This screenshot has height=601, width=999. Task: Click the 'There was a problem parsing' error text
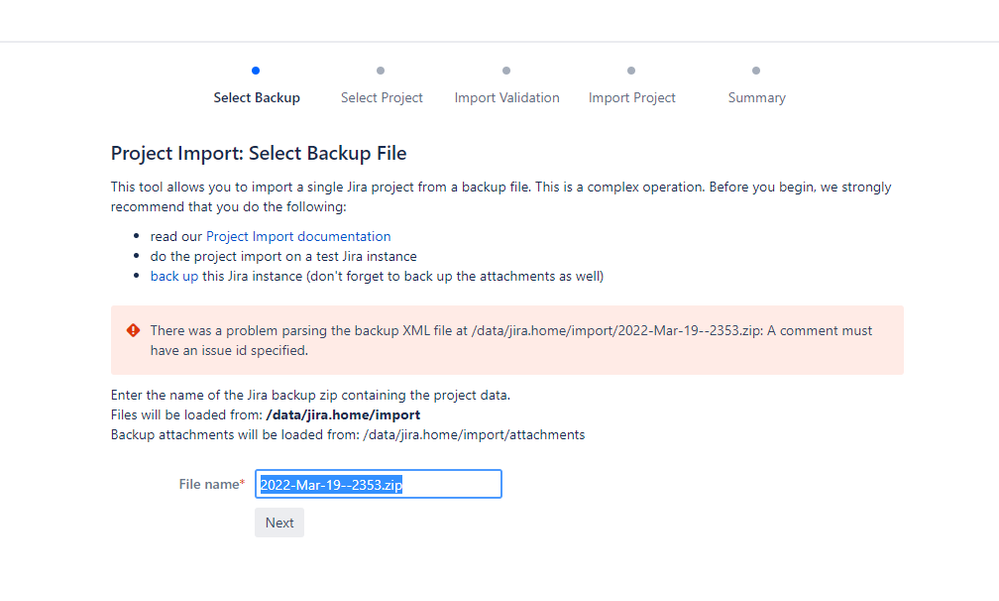[x=511, y=340]
